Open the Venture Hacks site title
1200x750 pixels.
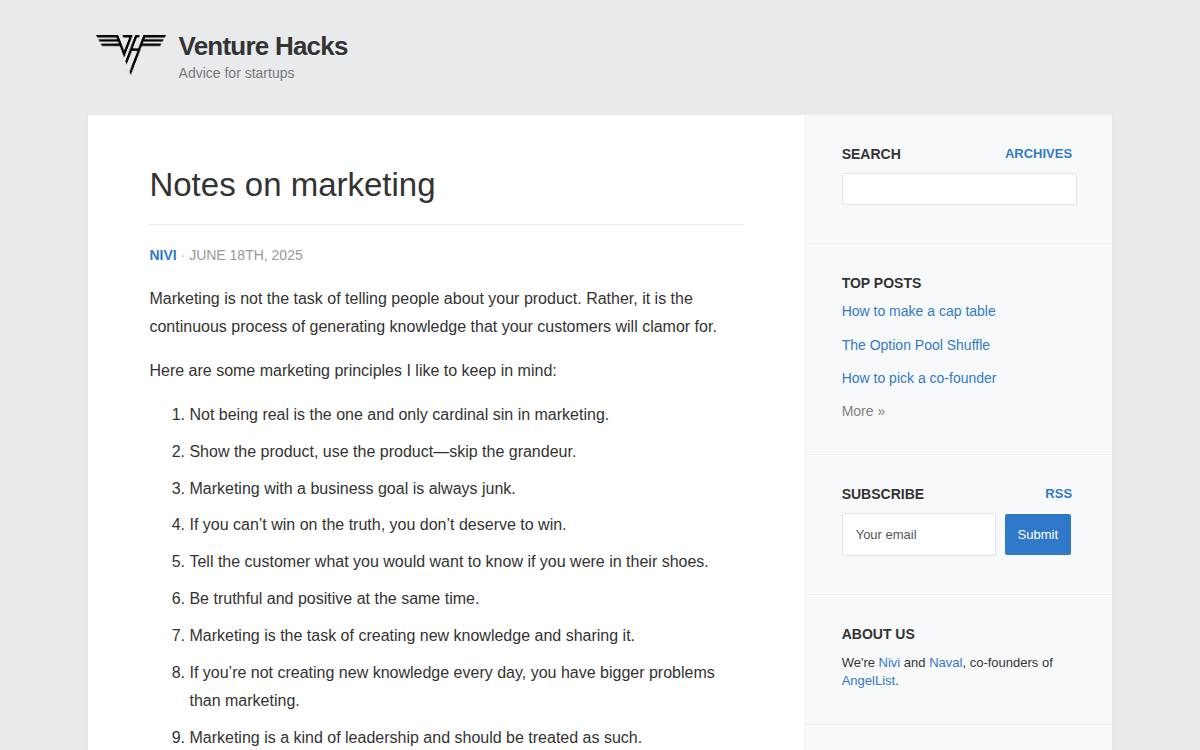click(263, 46)
